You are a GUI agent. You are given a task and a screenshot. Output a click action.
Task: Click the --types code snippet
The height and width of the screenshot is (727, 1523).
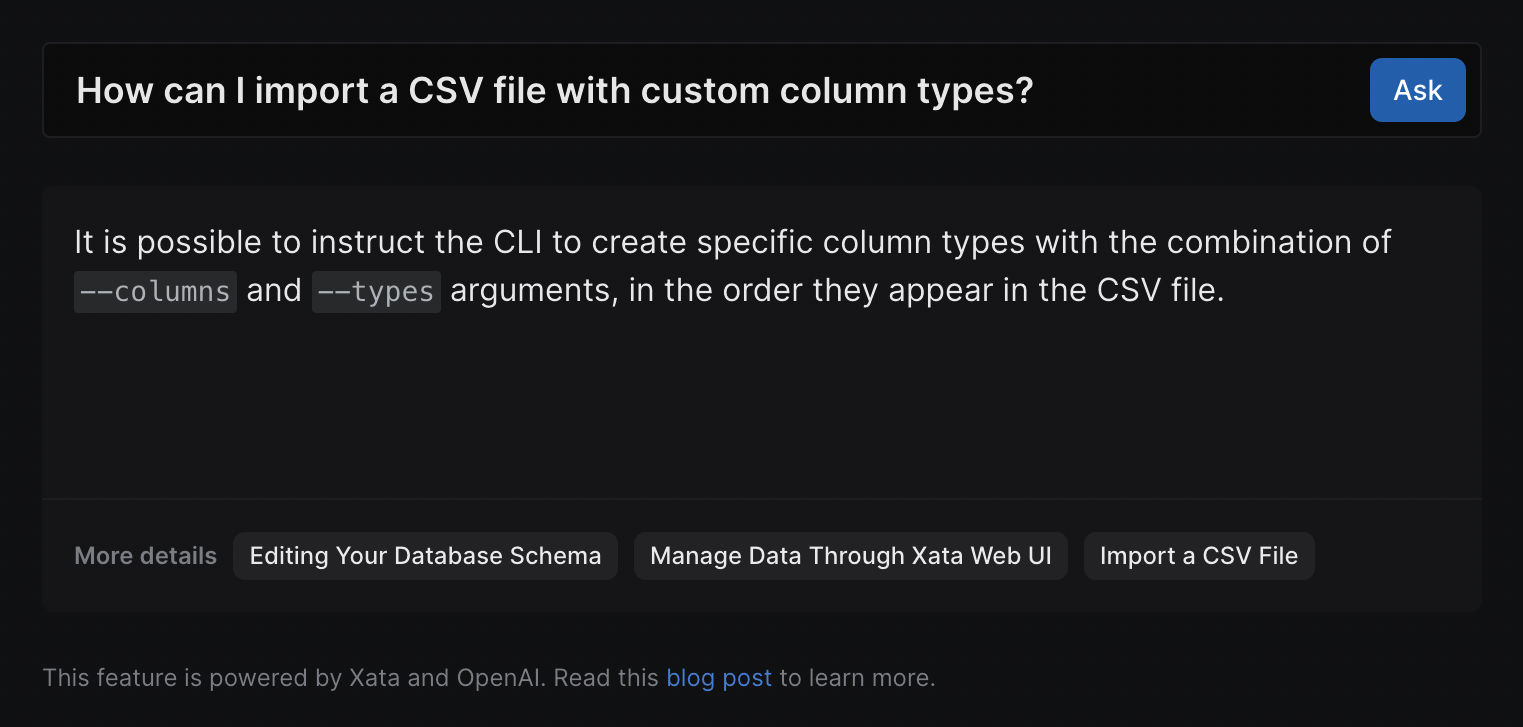point(376,292)
